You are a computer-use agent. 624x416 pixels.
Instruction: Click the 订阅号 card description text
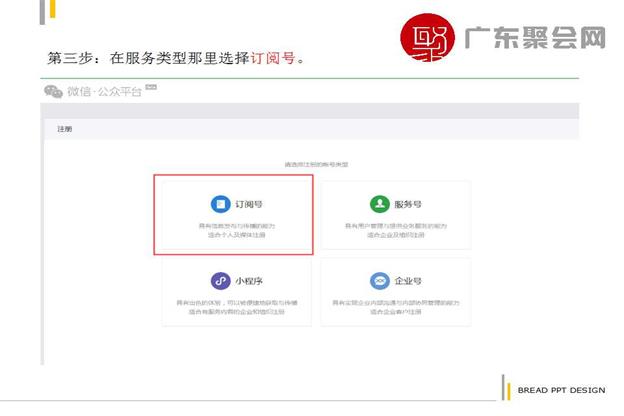[x=236, y=231]
